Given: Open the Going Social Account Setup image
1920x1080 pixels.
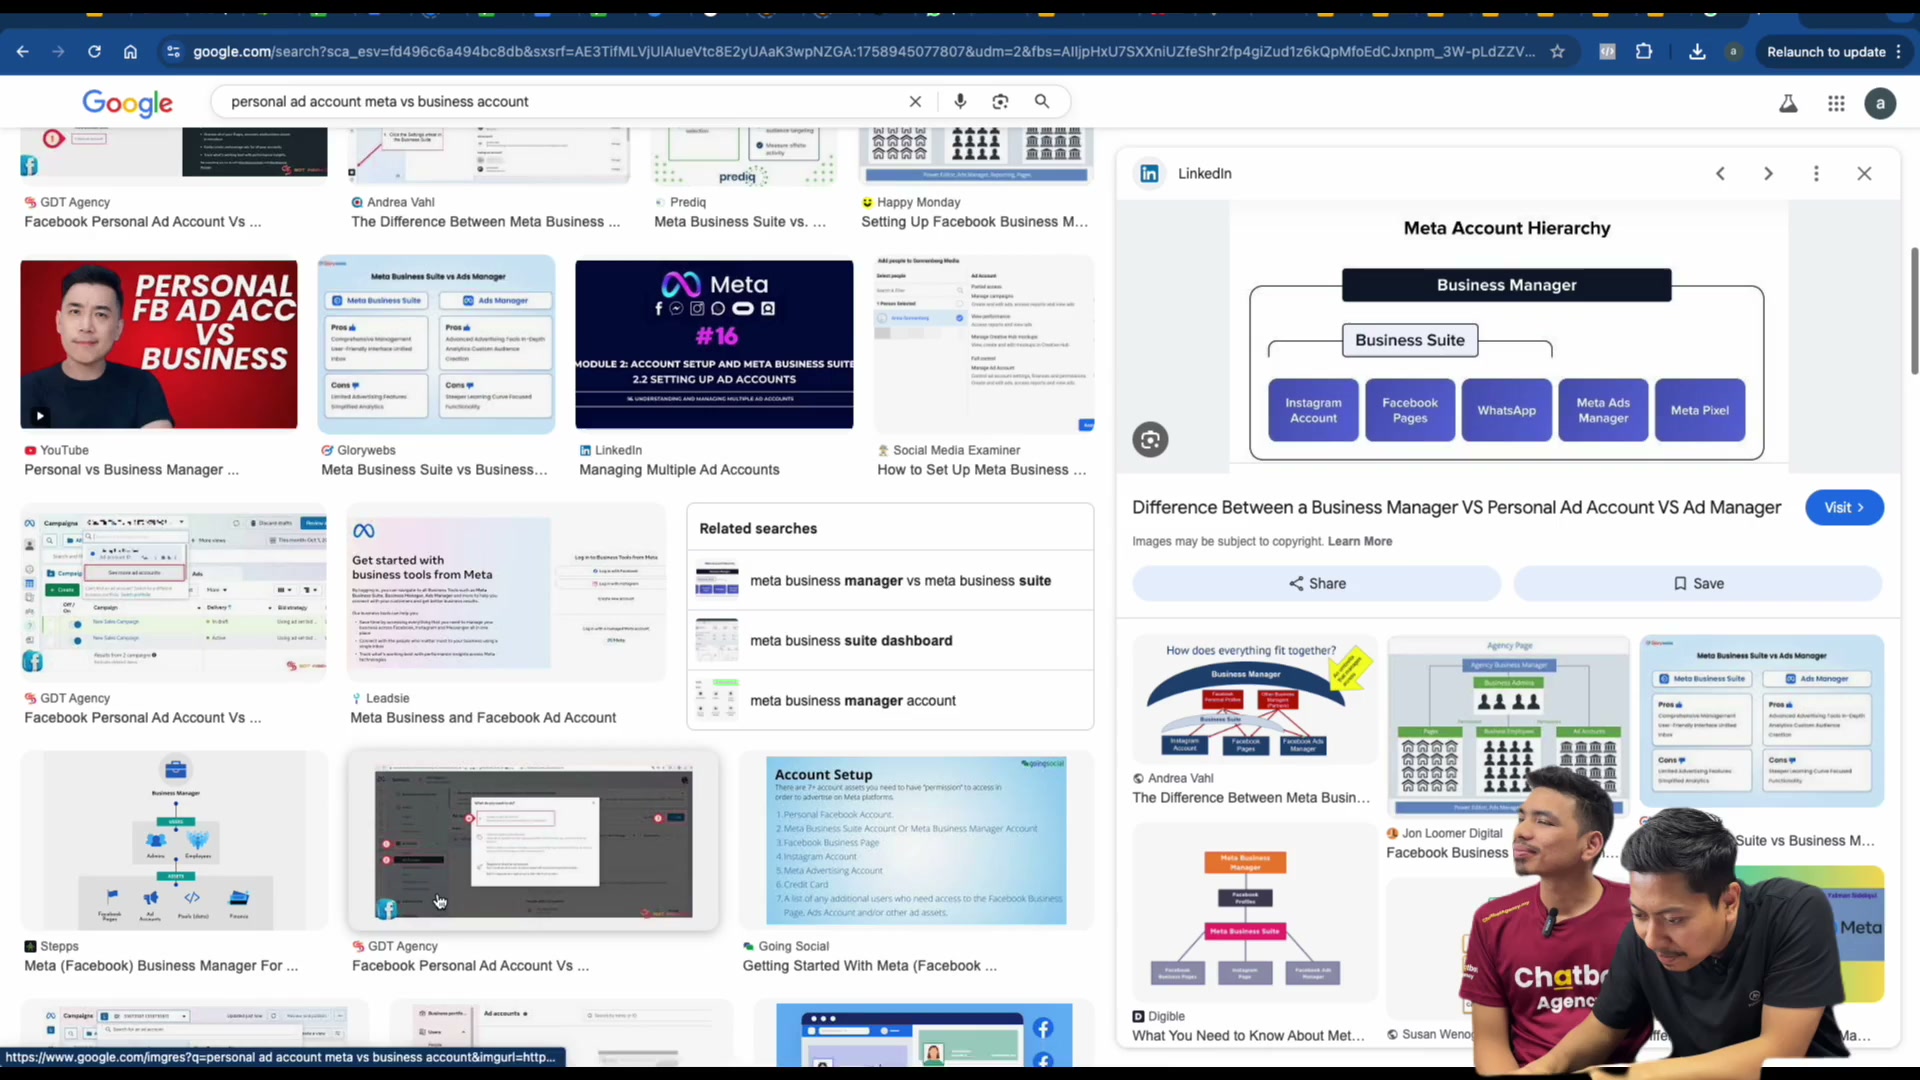Looking at the screenshot, I should (916, 840).
